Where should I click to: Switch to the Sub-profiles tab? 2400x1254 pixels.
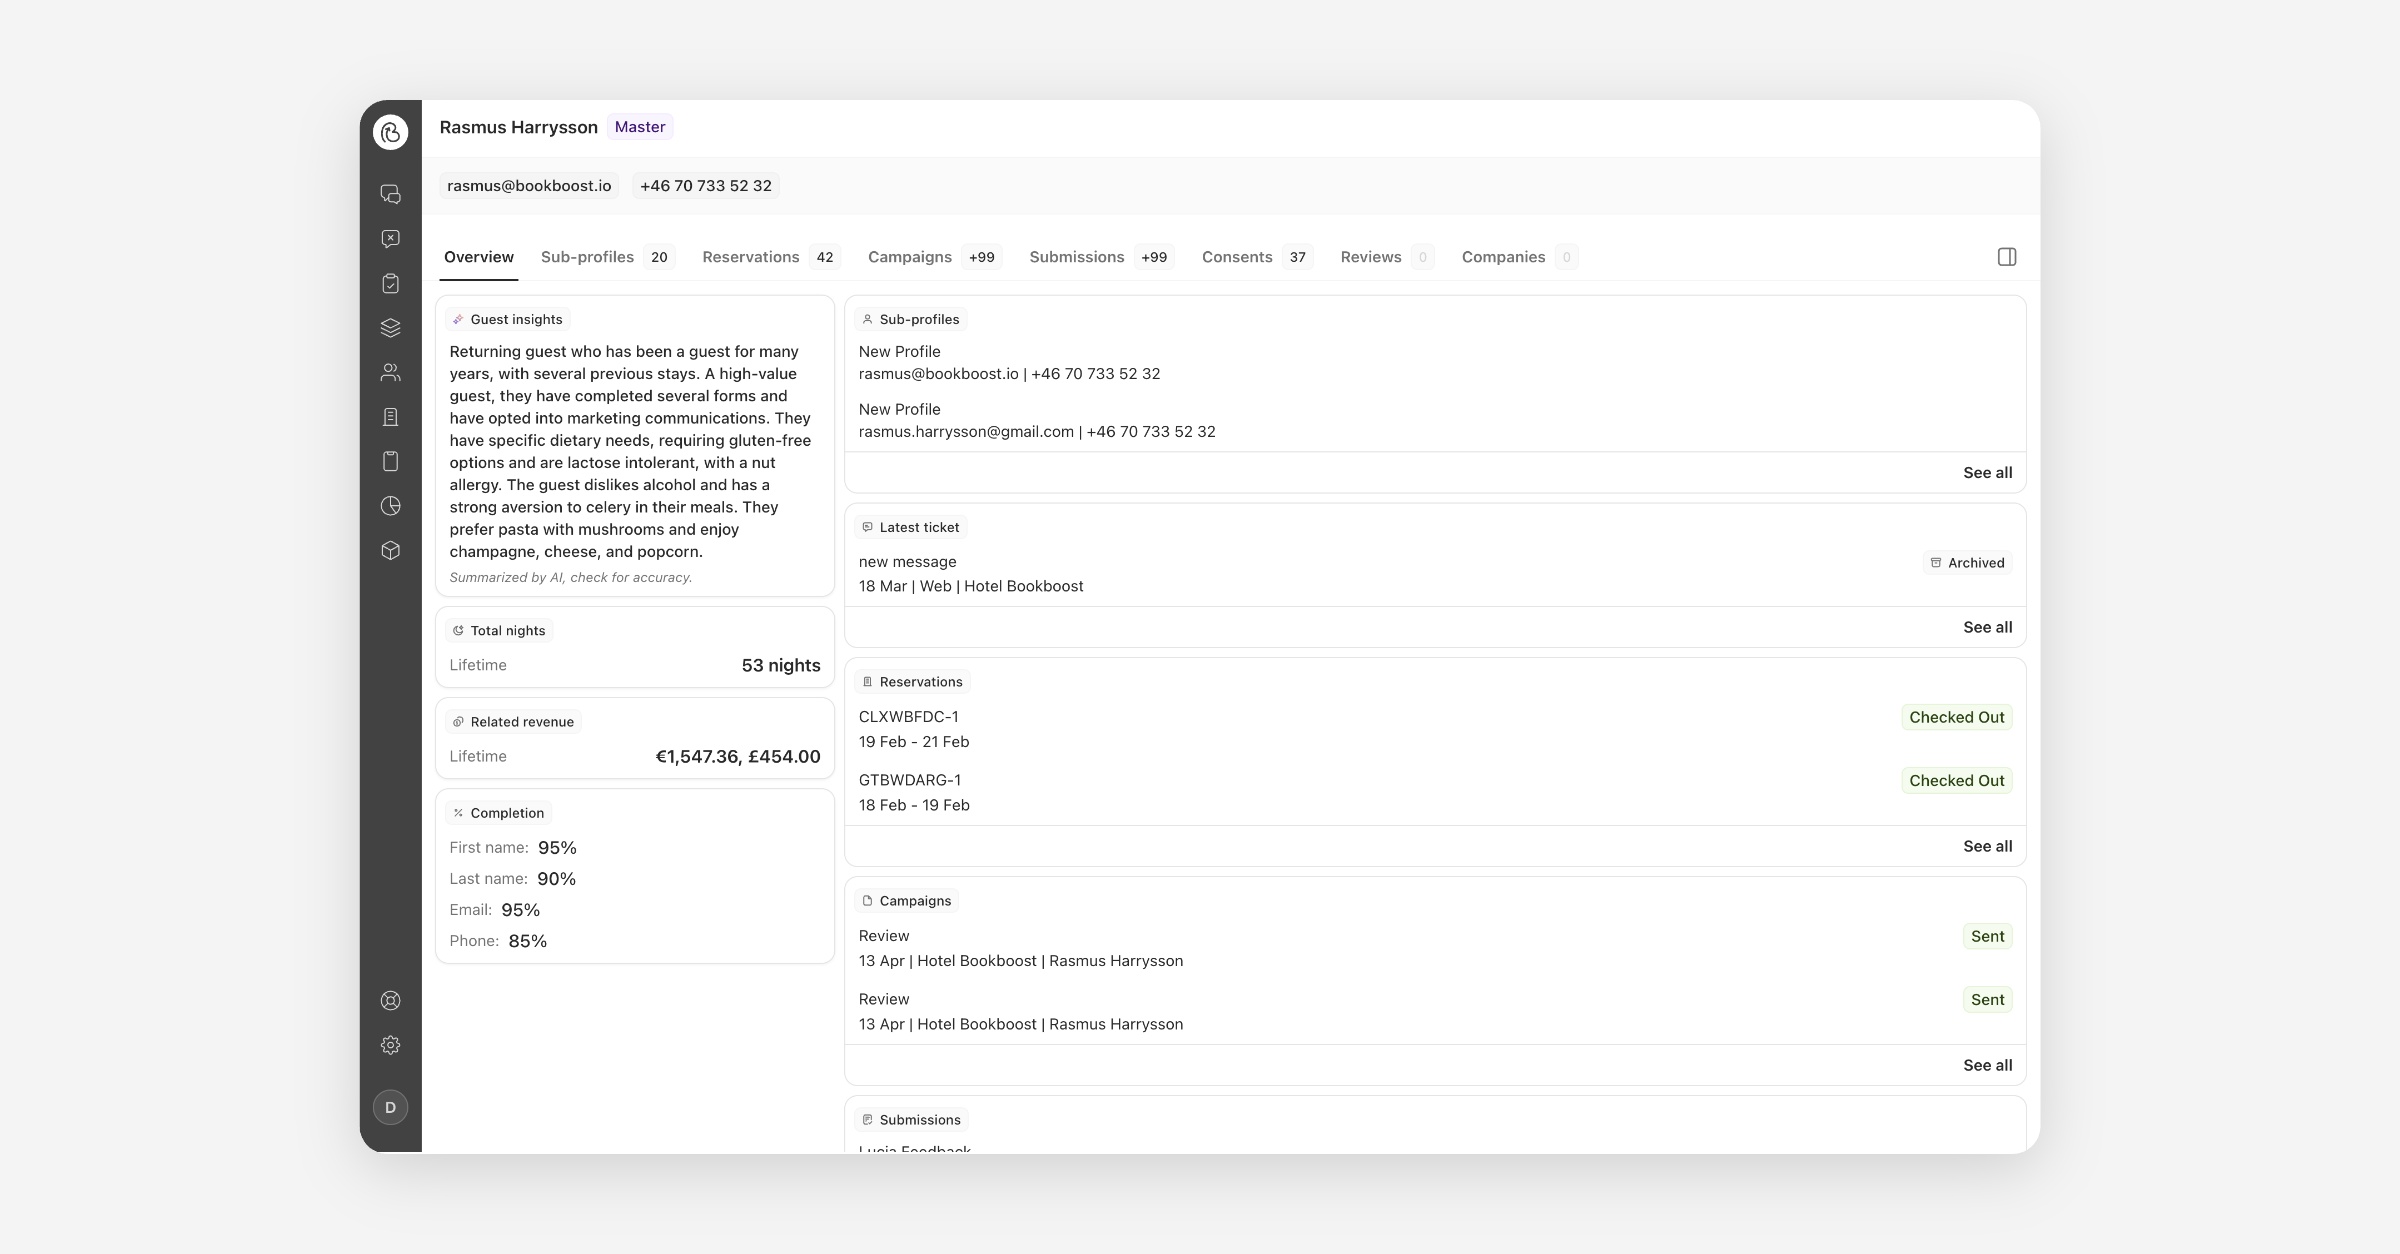pyautogui.click(x=608, y=257)
